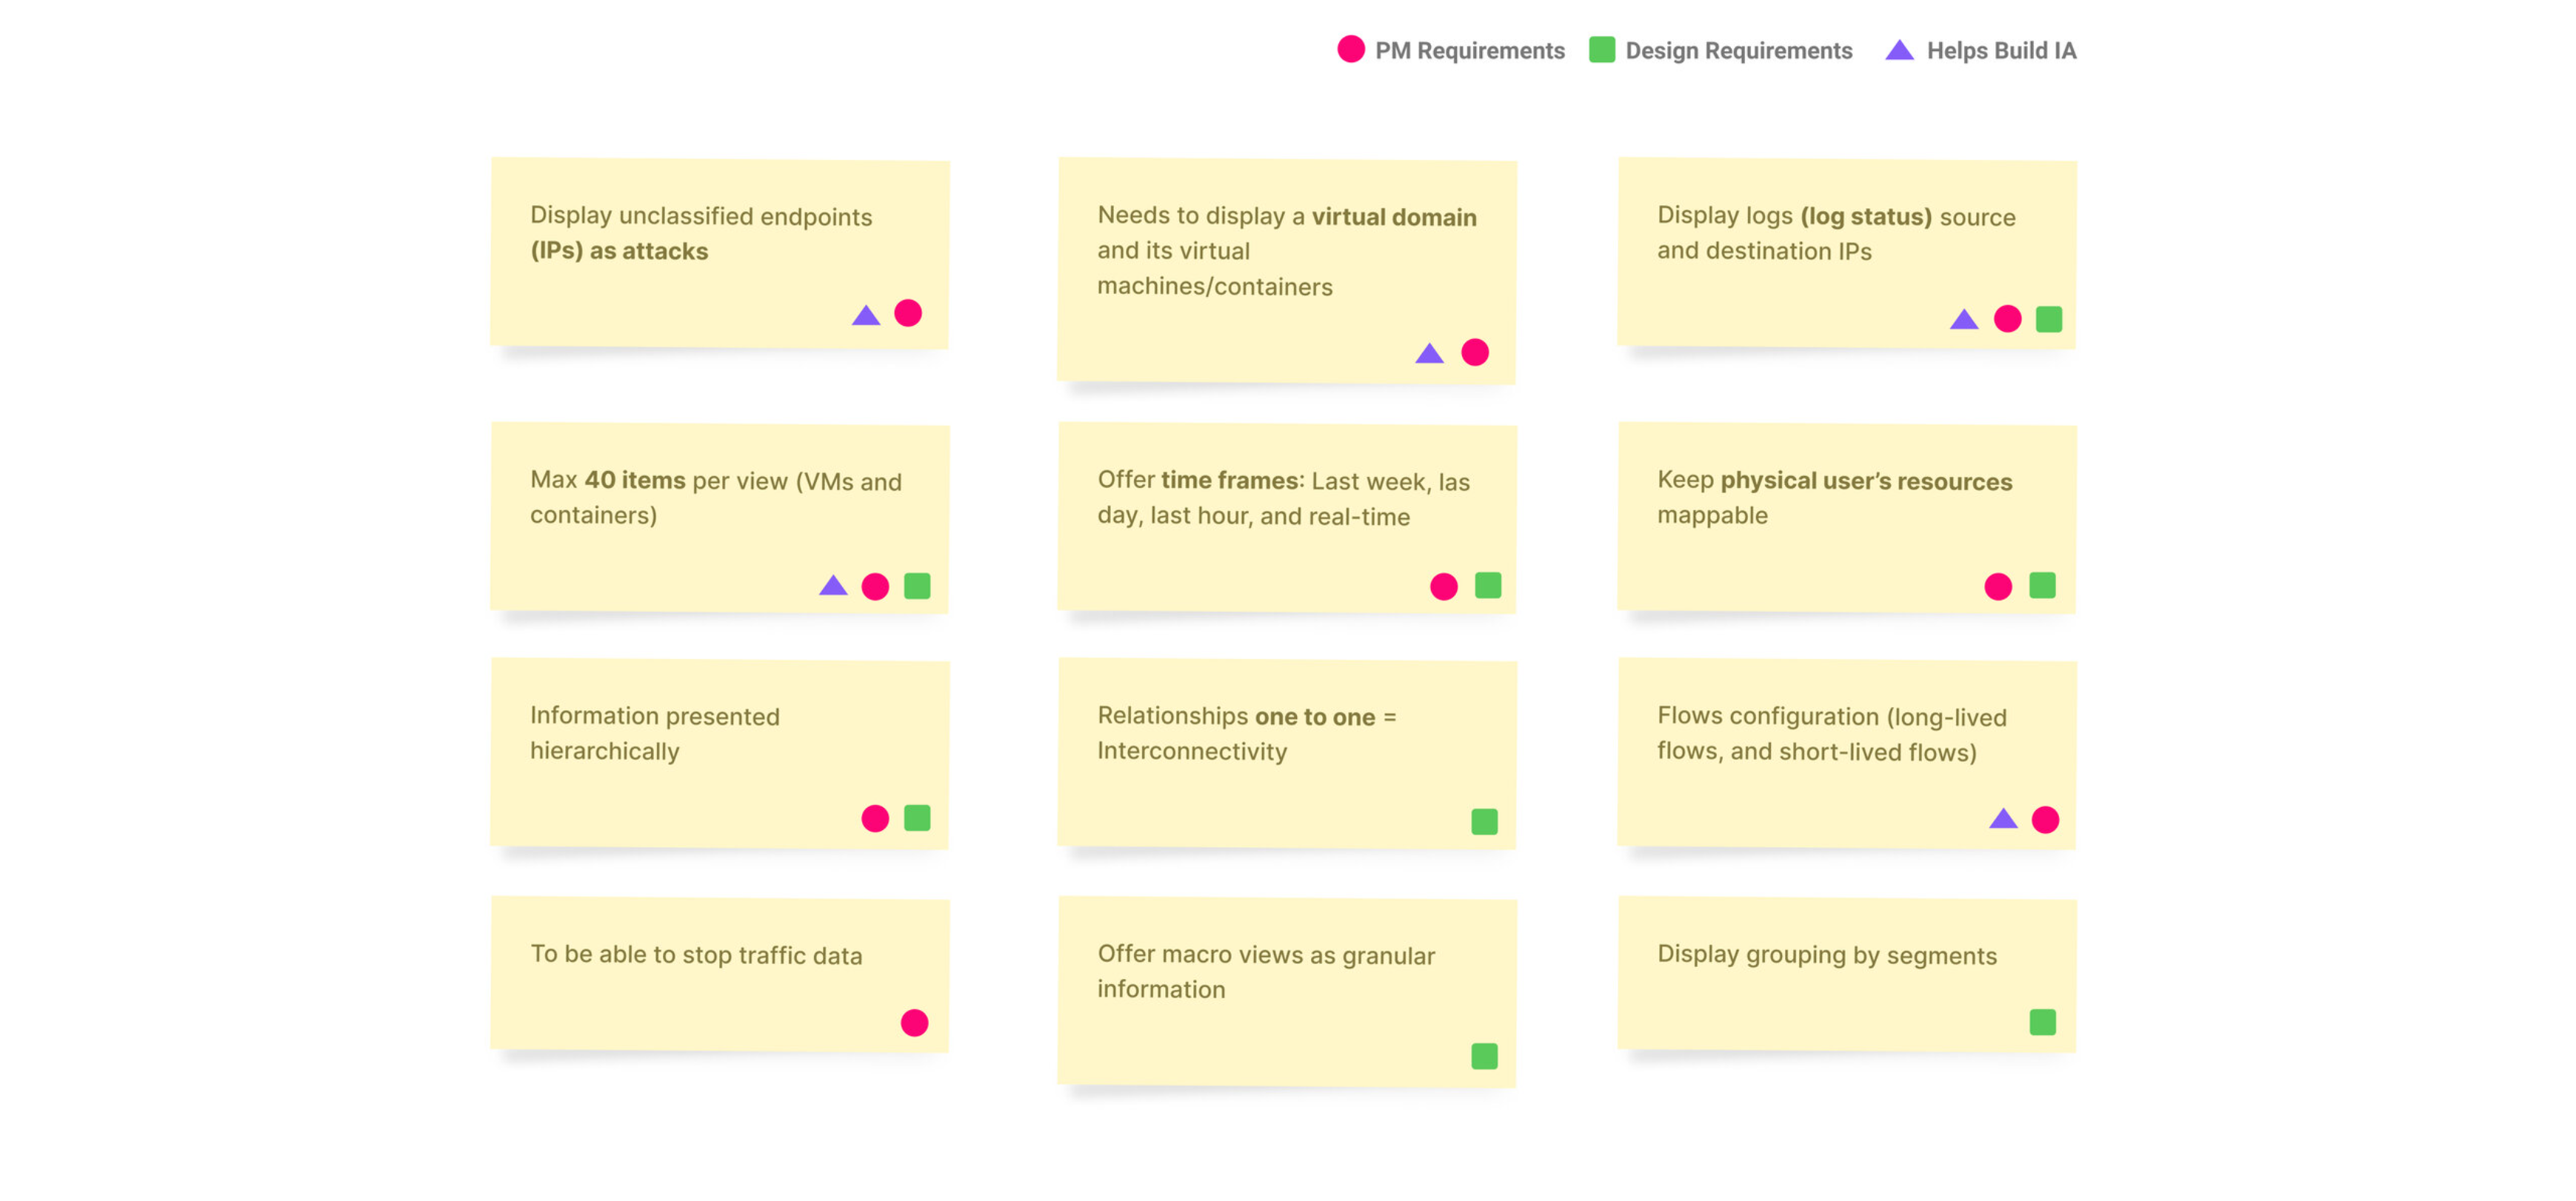This screenshot has width=2576, height=1201.
Task: Select the "To be able to stop traffic data" text
Action: (x=696, y=955)
